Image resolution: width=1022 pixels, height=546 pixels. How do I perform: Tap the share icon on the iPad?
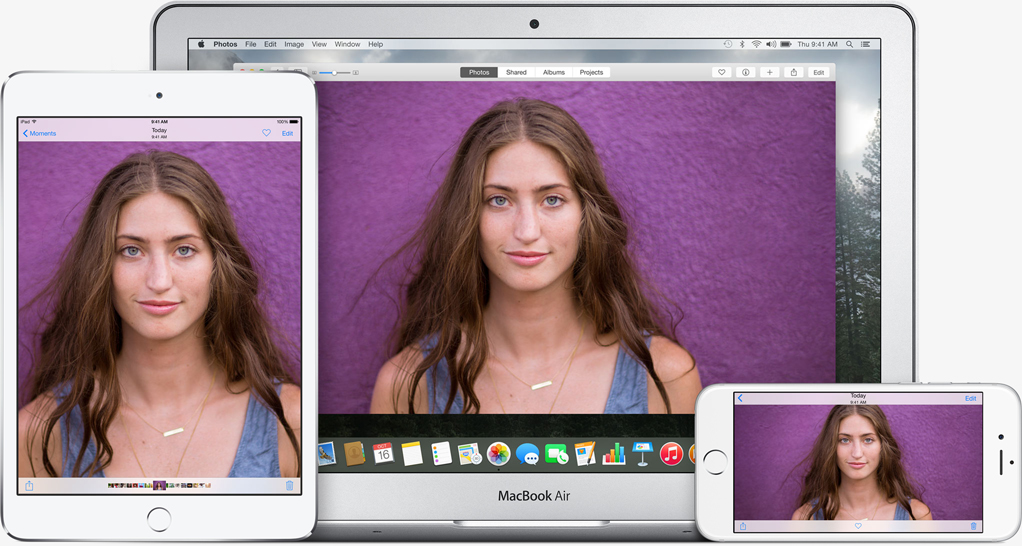(x=29, y=486)
